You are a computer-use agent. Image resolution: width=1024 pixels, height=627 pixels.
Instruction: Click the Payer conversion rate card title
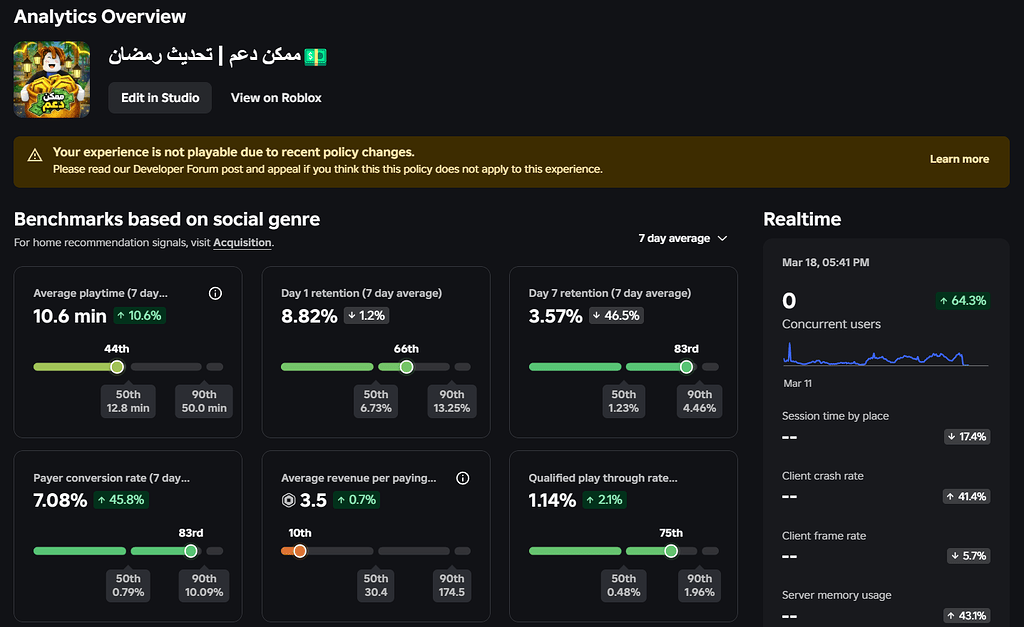tap(112, 478)
